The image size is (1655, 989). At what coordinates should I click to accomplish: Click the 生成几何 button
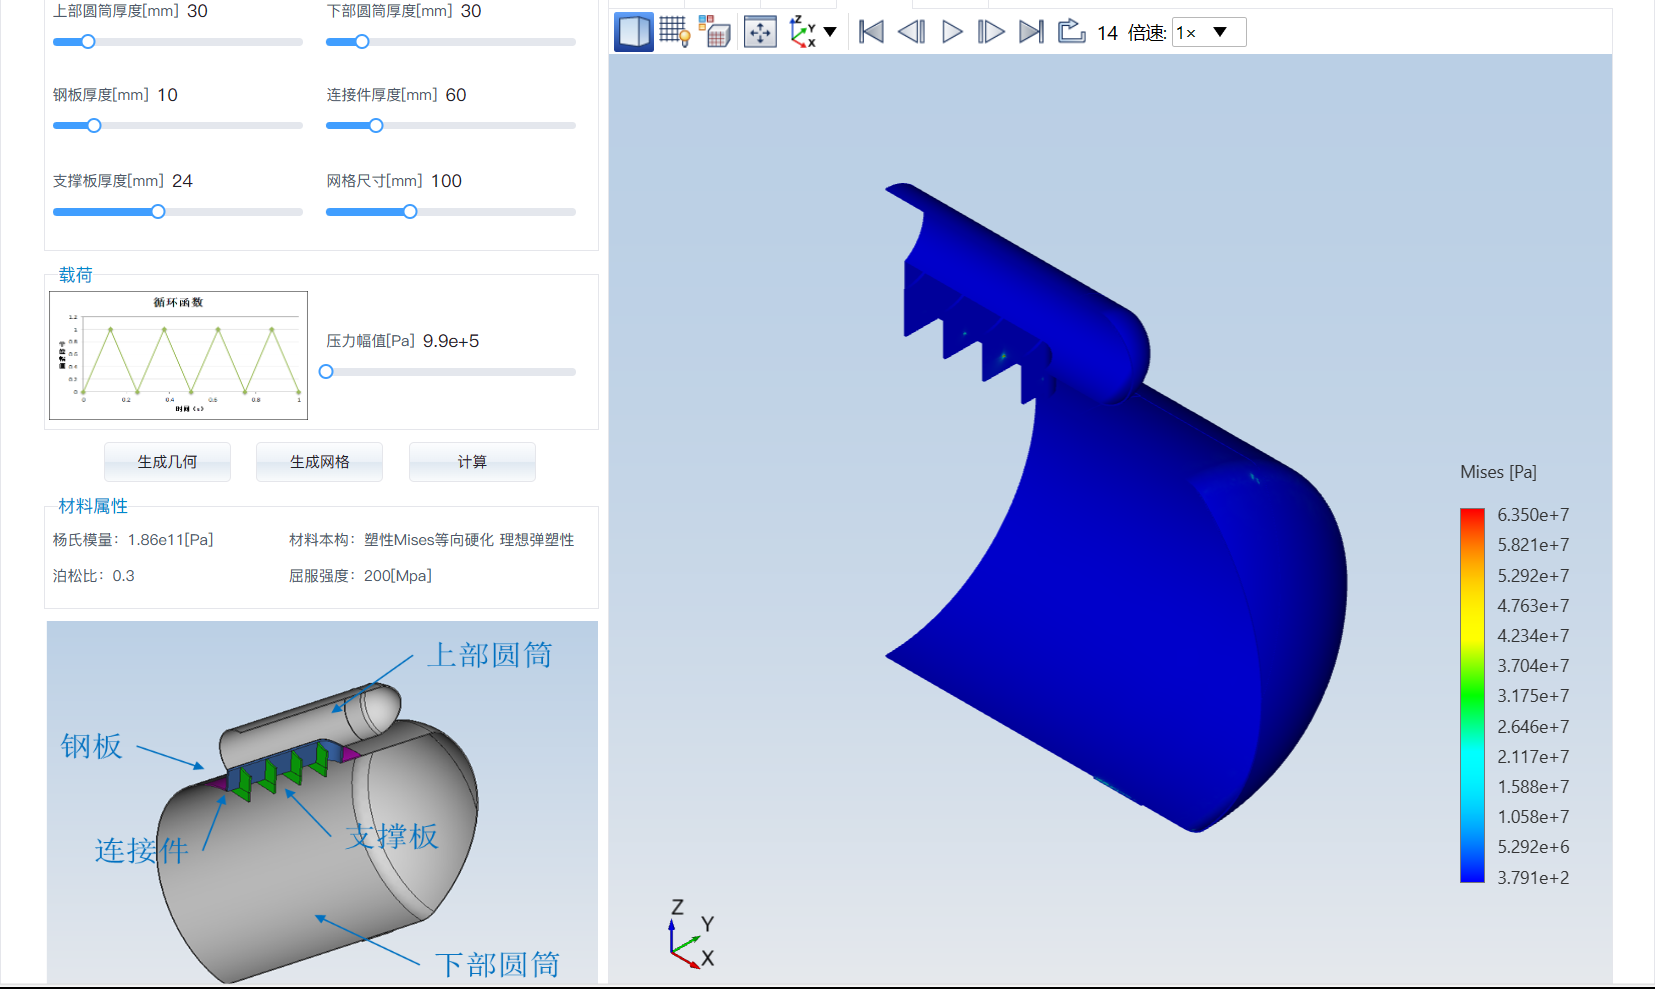click(x=167, y=462)
